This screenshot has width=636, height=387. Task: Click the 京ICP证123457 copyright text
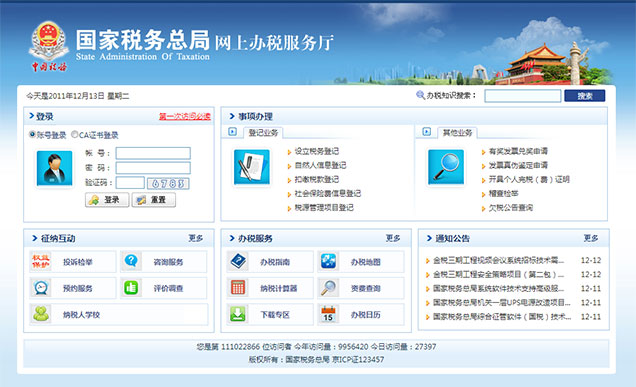pyautogui.click(x=358, y=359)
